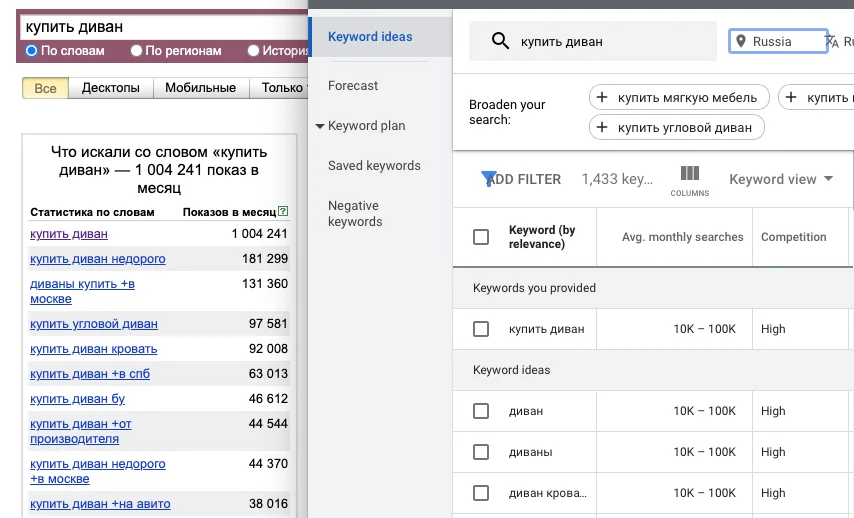Collapse the Keyword plan section arrow
The image size is (854, 518).
(320, 126)
